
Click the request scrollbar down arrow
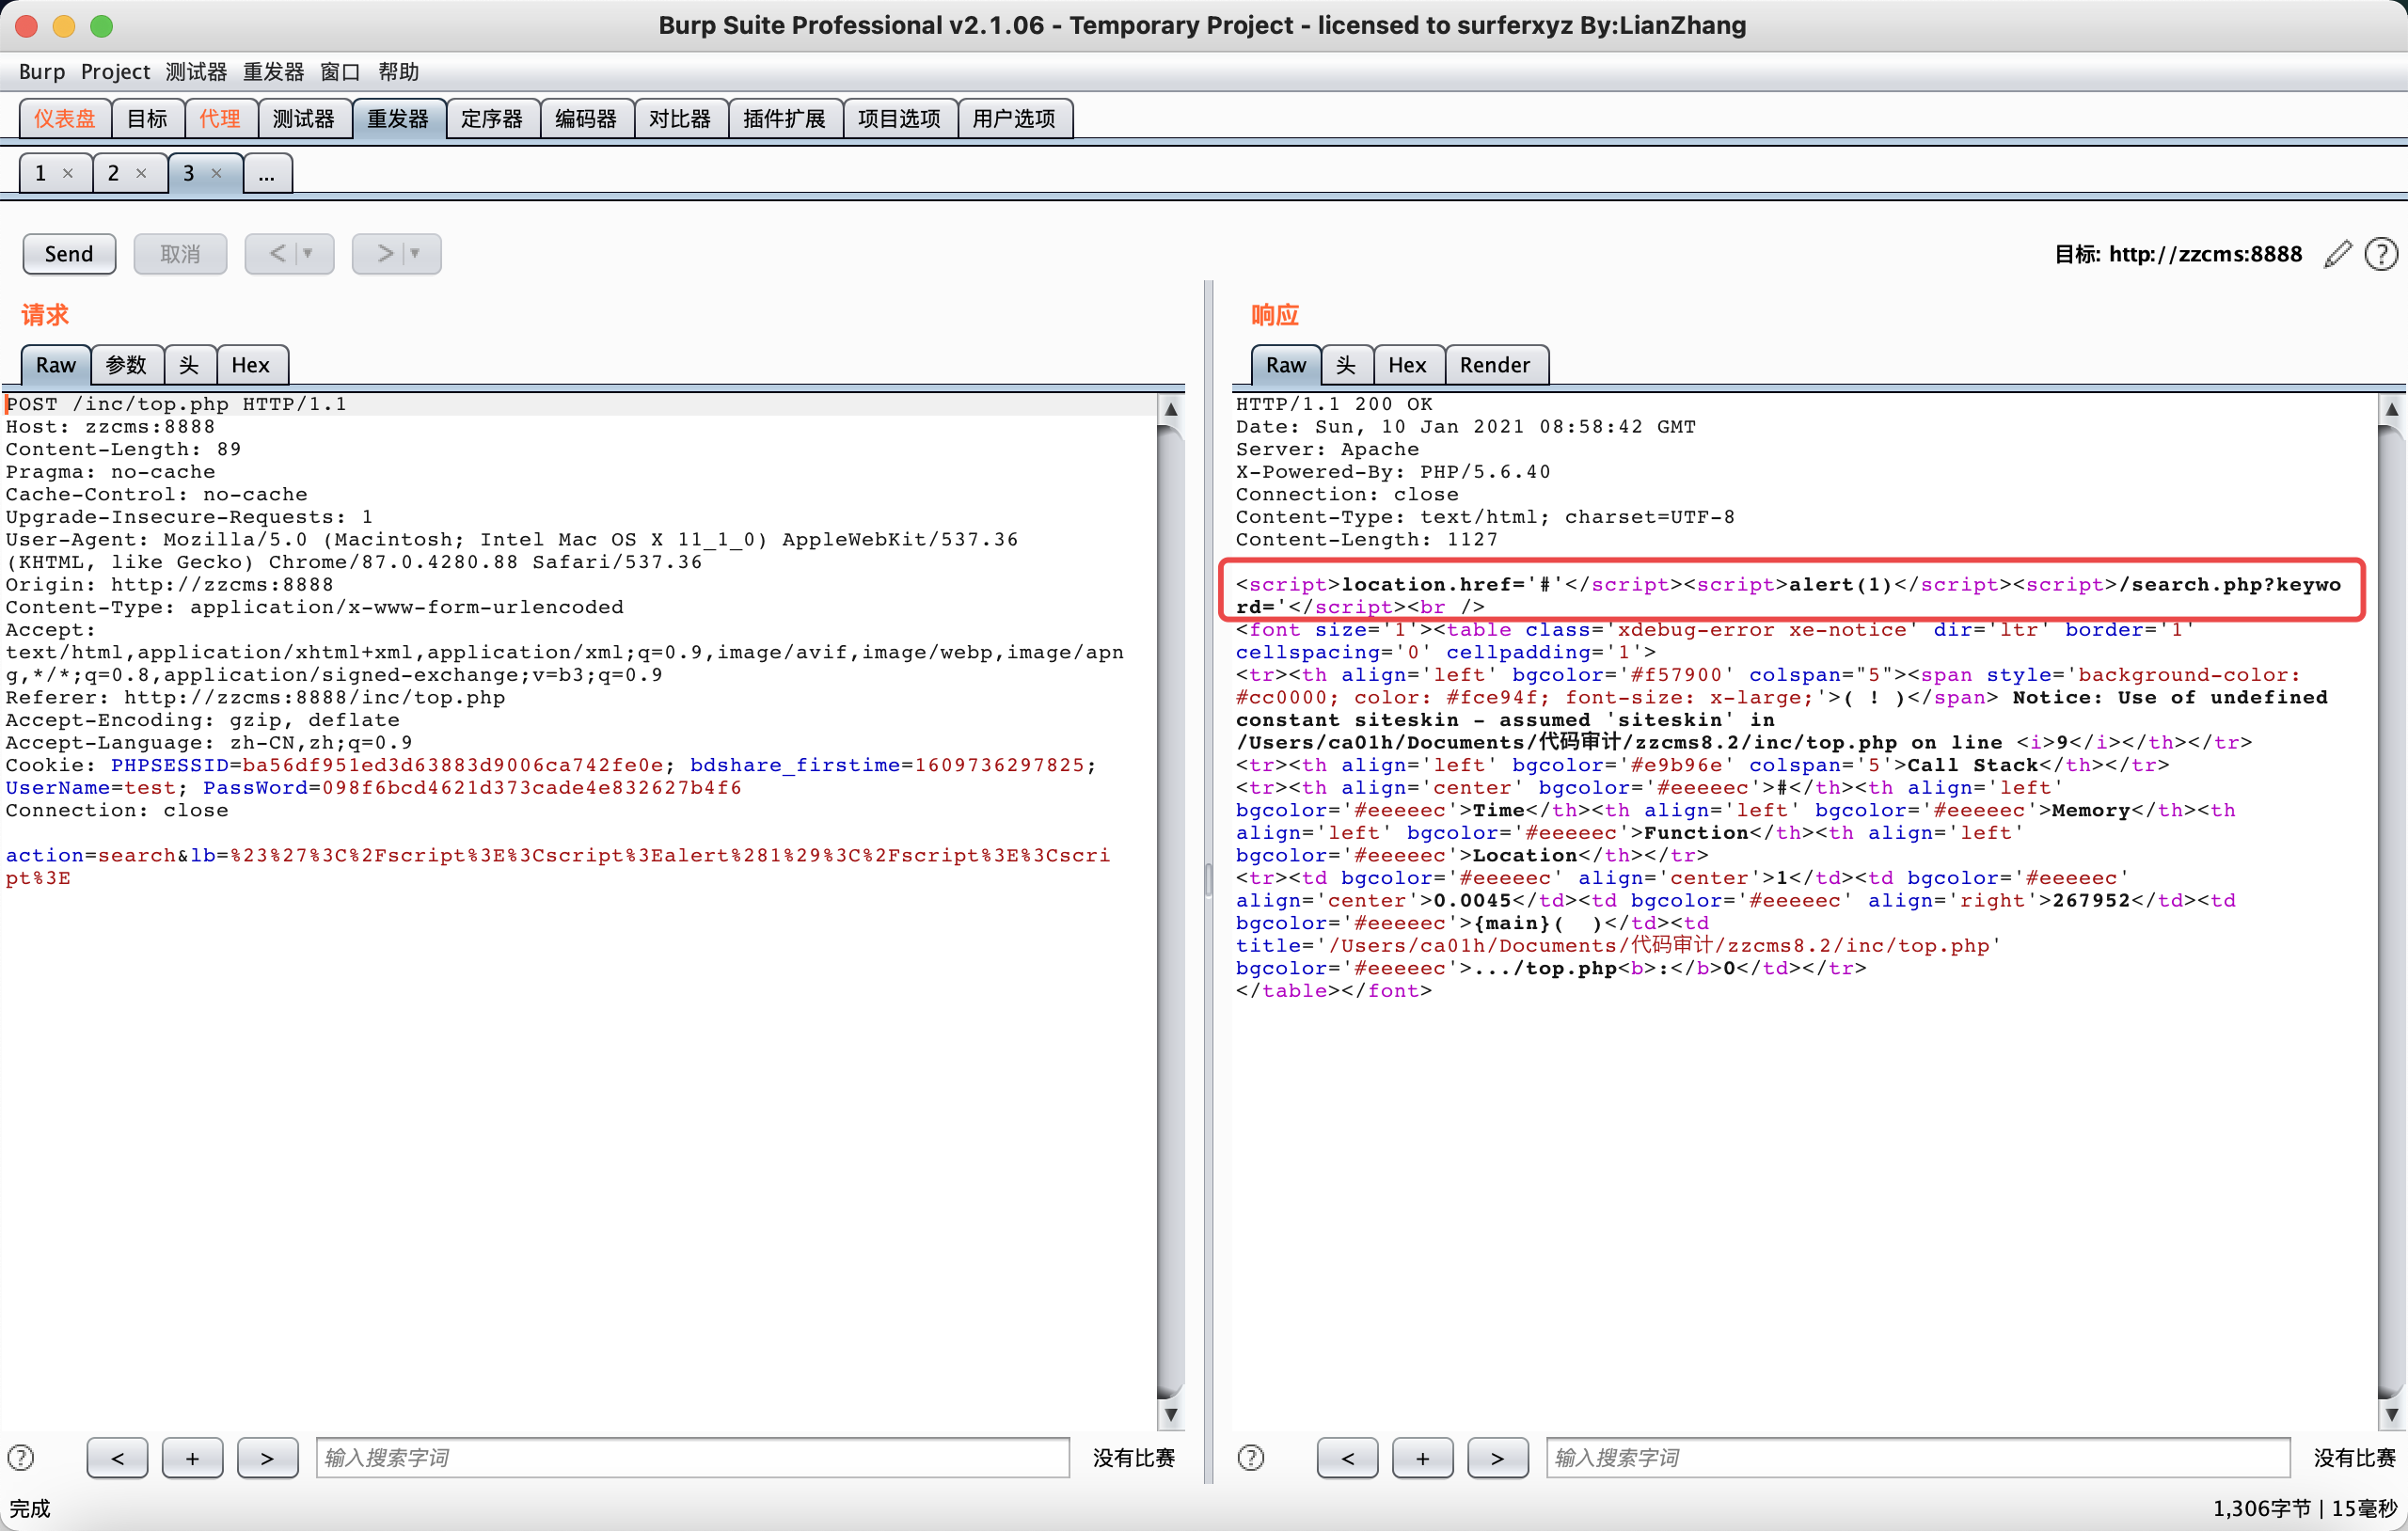click(x=1171, y=1415)
